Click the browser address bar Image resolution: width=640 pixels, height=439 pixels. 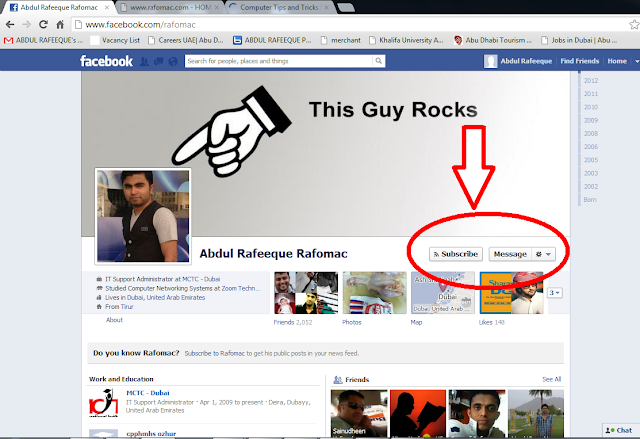click(x=349, y=24)
